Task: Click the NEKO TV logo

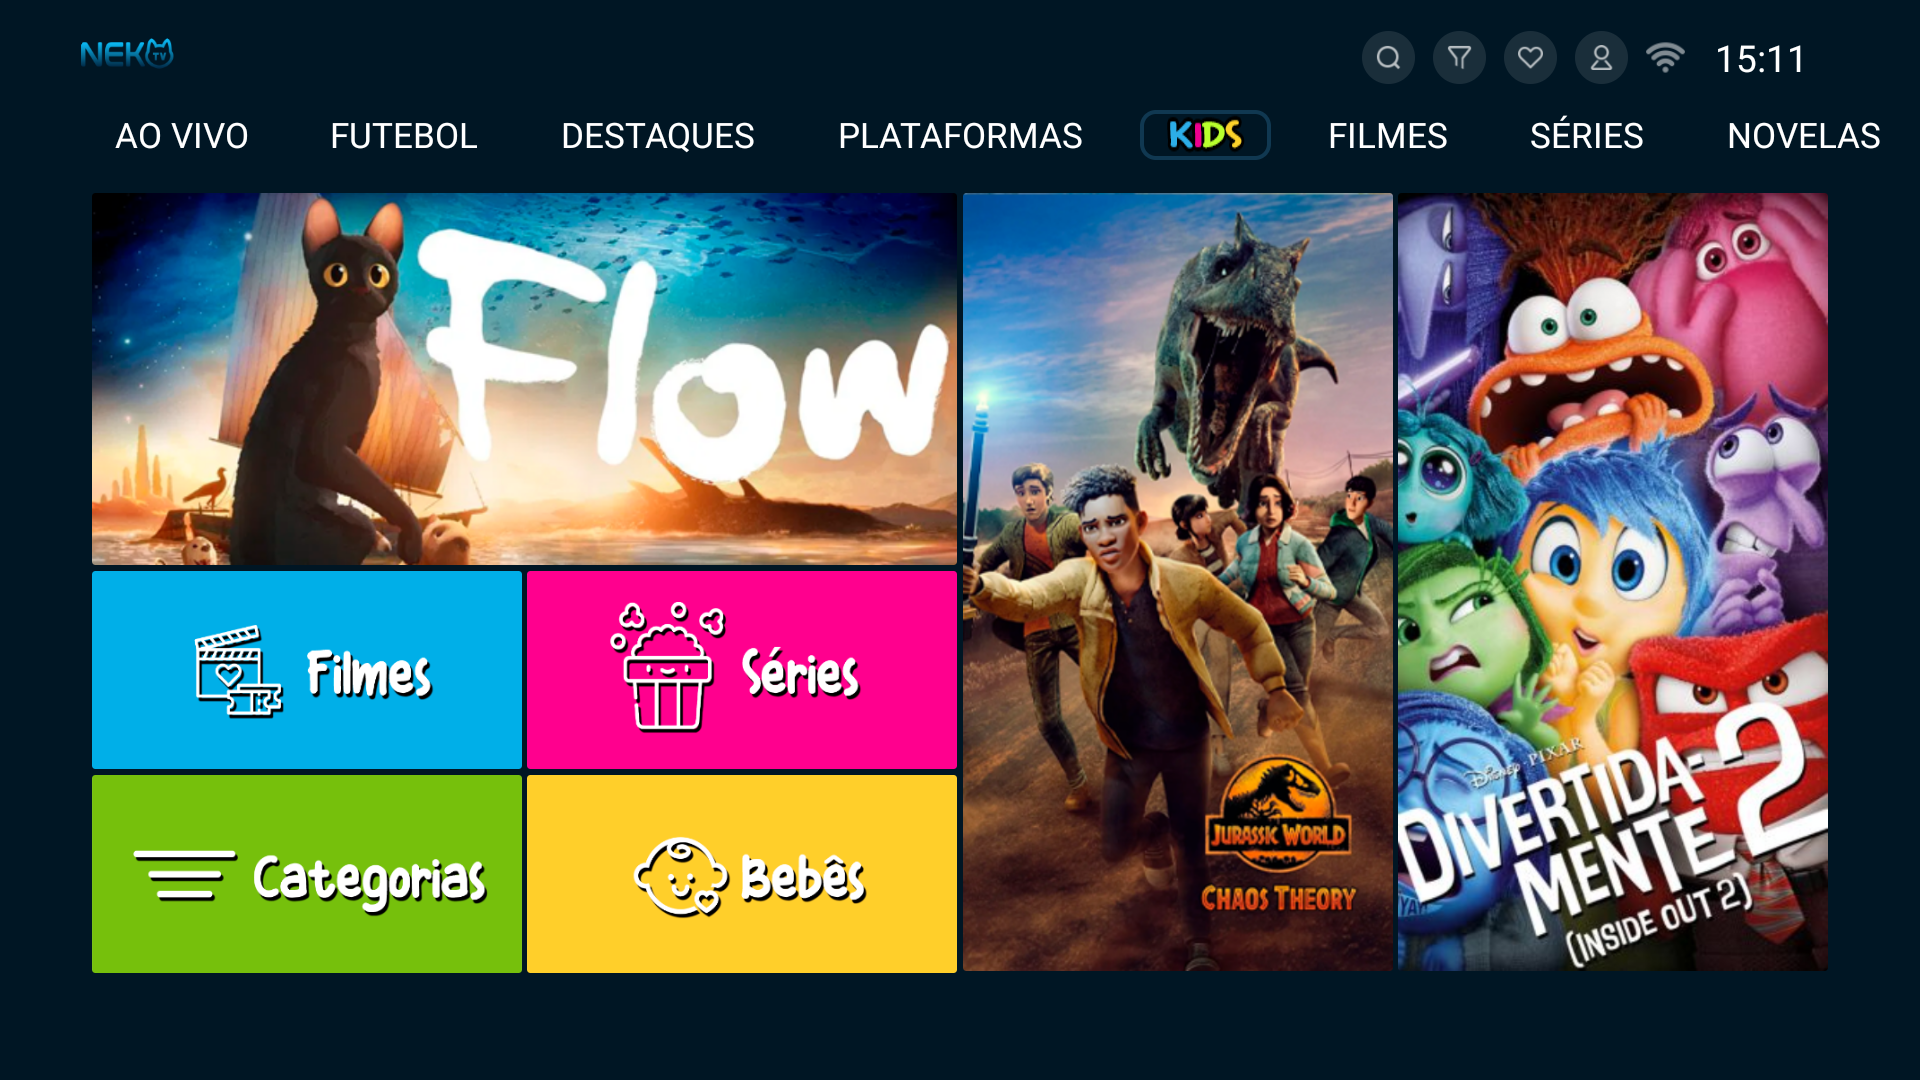Action: (x=127, y=54)
